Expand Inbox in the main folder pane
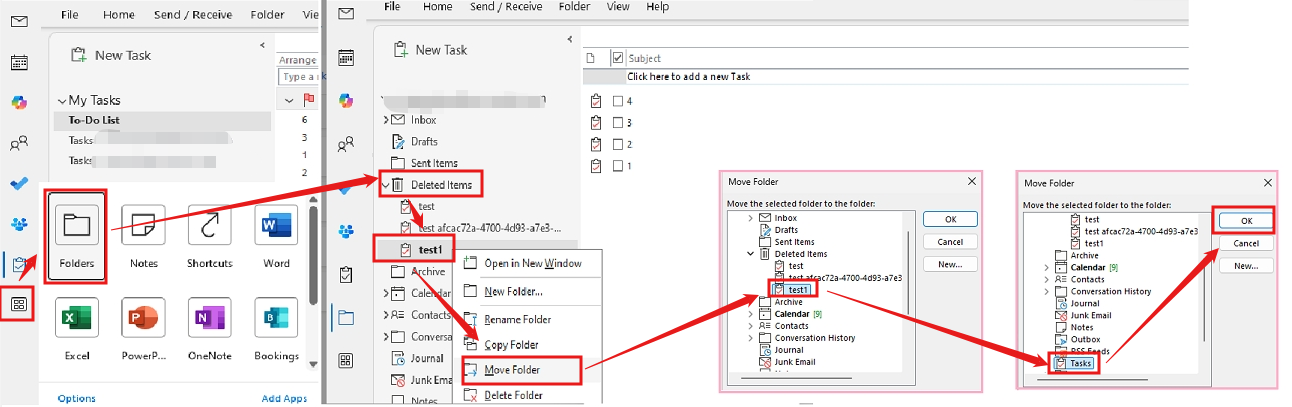The image size is (1292, 407). point(386,120)
